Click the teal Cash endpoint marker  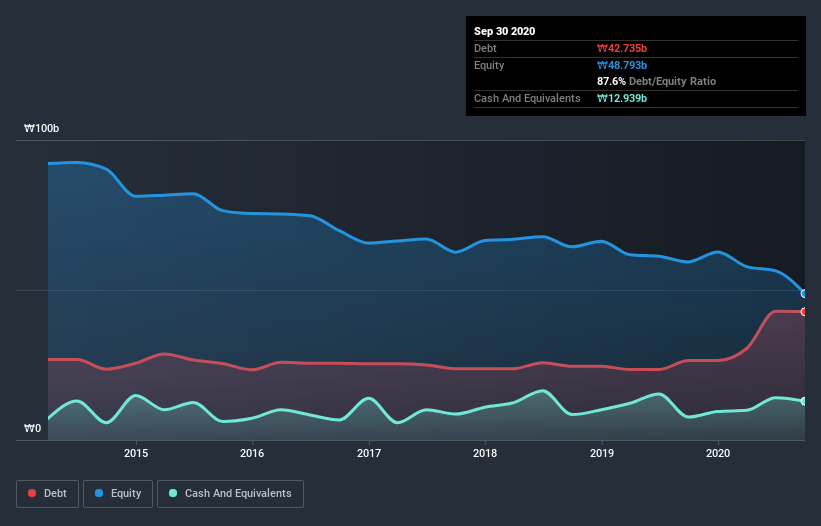(x=804, y=401)
